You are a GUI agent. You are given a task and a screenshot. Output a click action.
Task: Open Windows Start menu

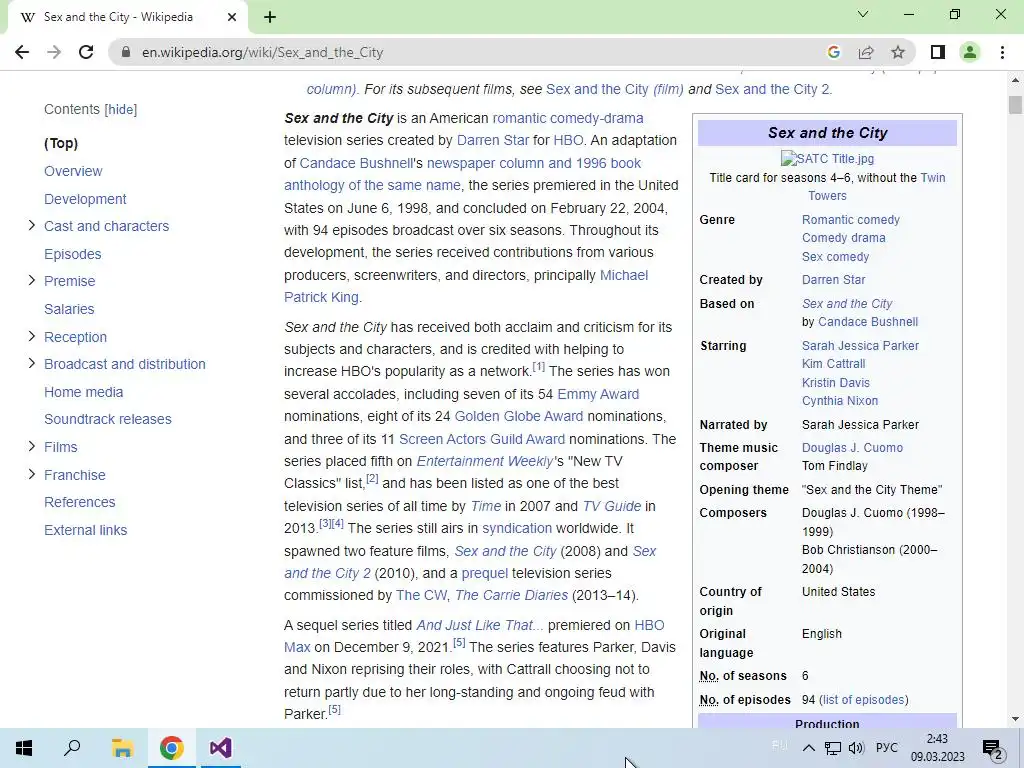click(24, 748)
